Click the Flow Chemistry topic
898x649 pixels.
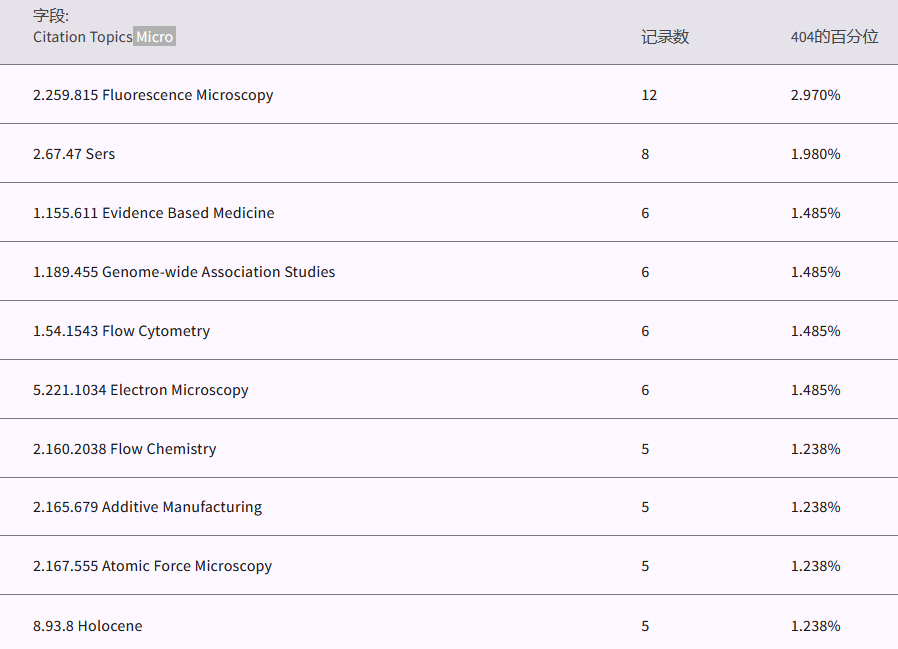coord(124,449)
